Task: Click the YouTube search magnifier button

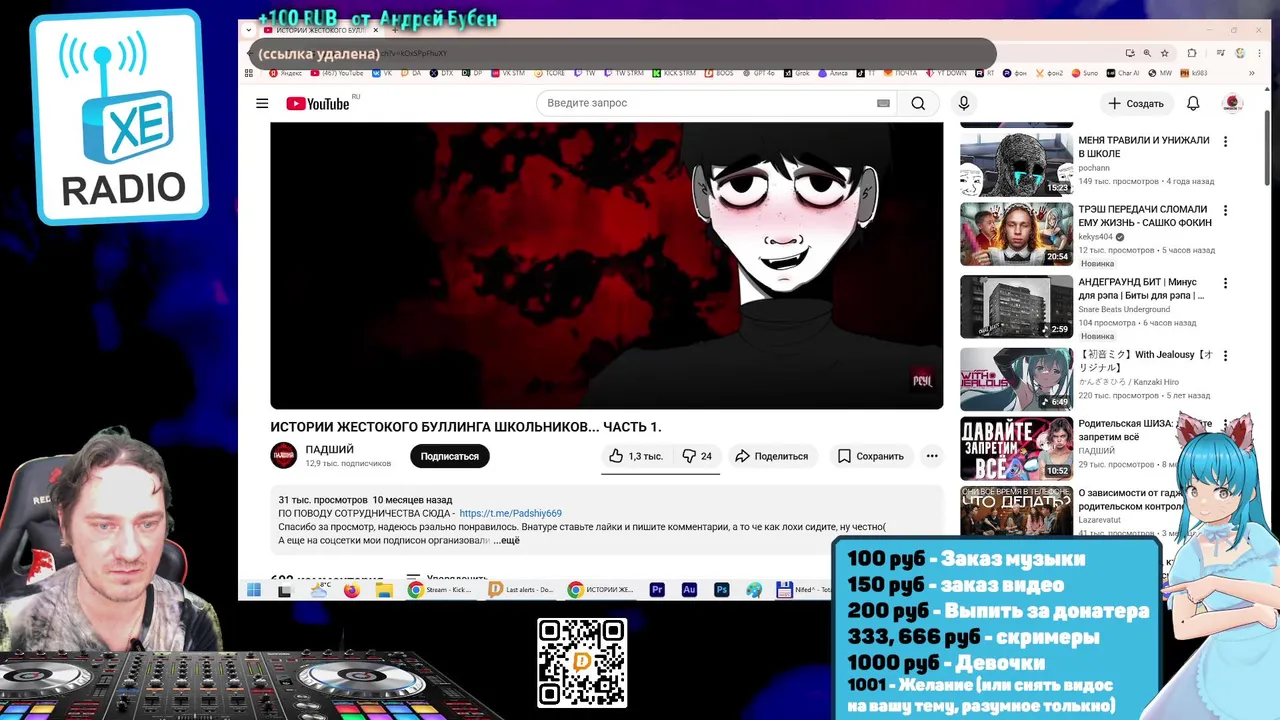Action: (x=918, y=103)
